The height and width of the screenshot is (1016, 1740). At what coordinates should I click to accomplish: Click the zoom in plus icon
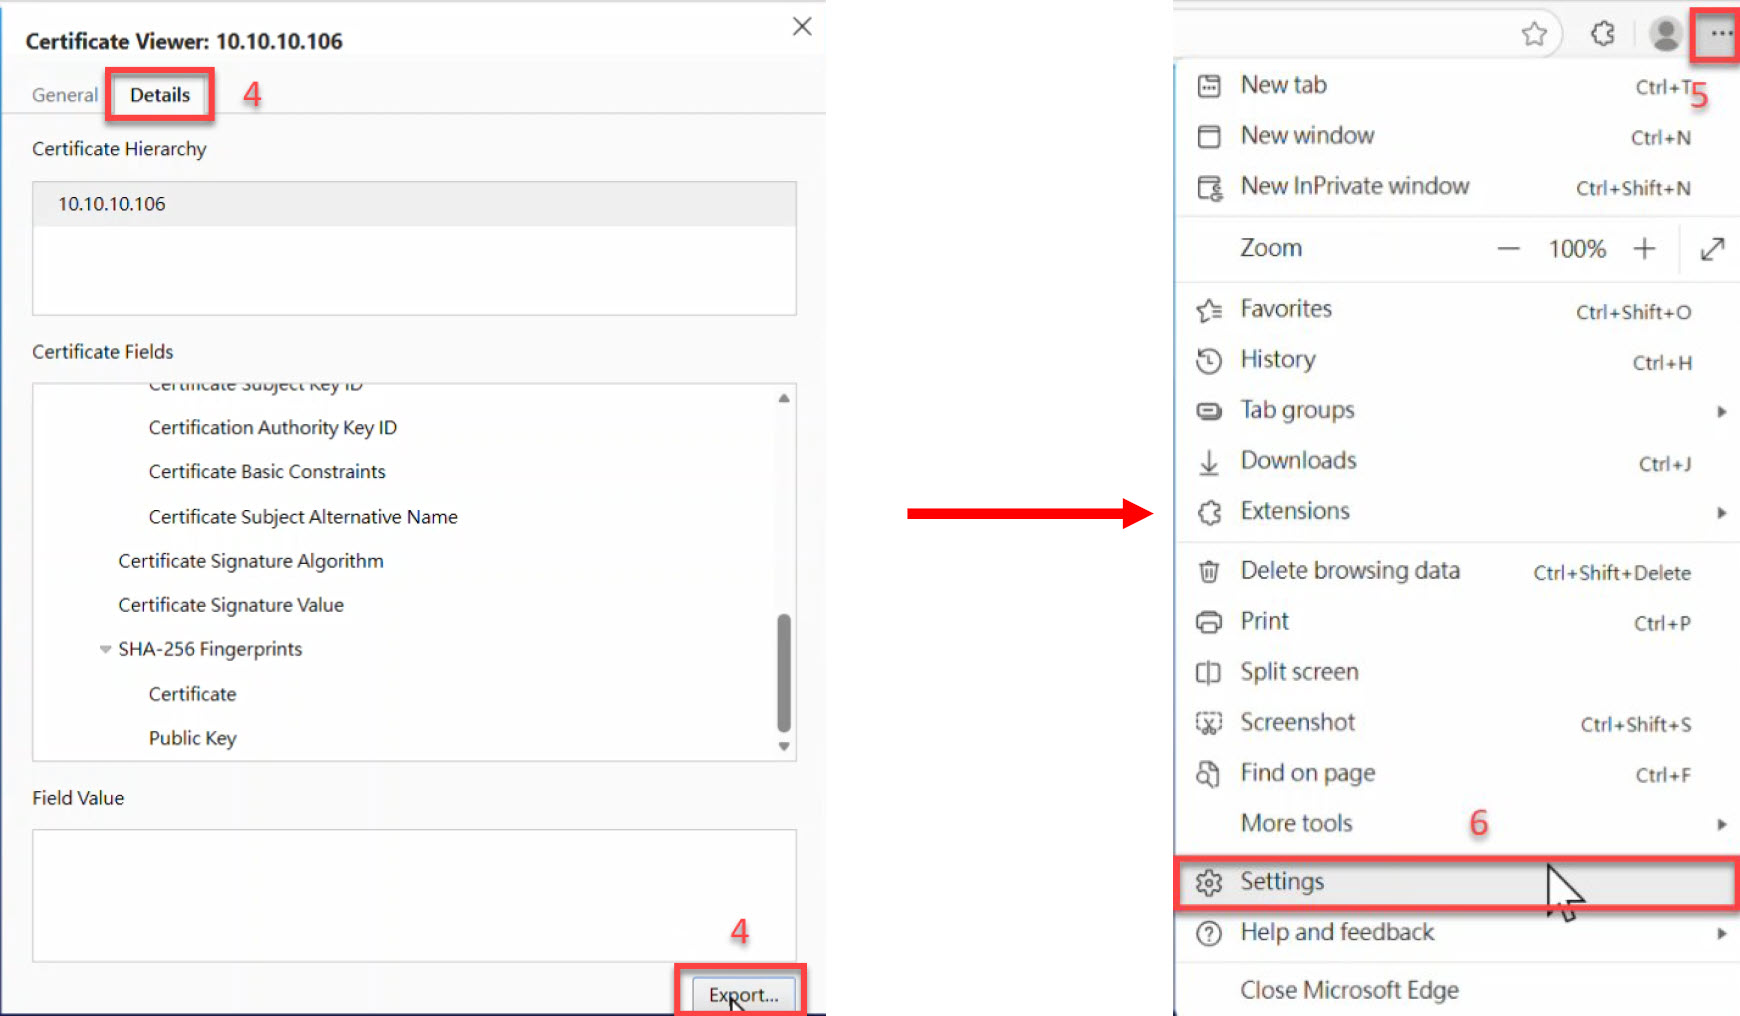point(1644,249)
